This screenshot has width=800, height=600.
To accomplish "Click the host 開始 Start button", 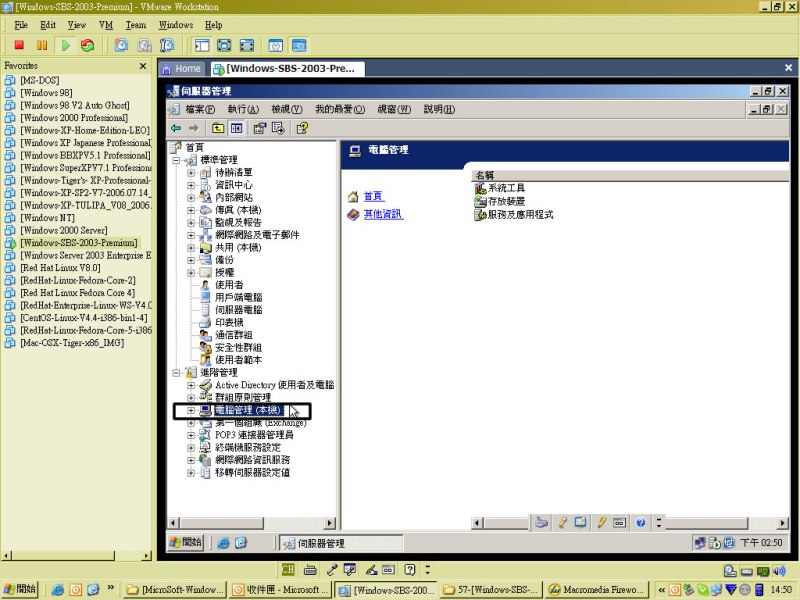I will click(20, 589).
